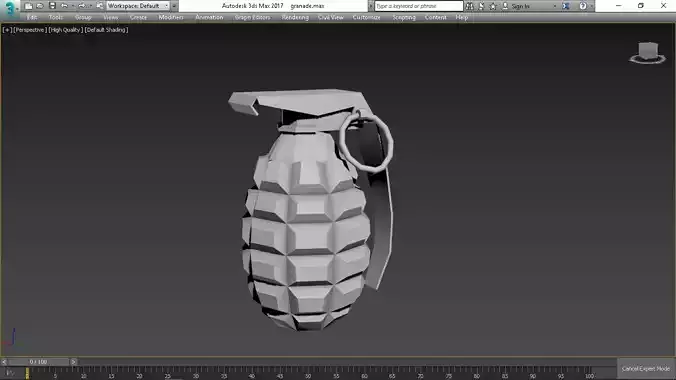This screenshot has height=380, width=676.
Task: Click the [High Quality] viewport label
Action: [65, 30]
